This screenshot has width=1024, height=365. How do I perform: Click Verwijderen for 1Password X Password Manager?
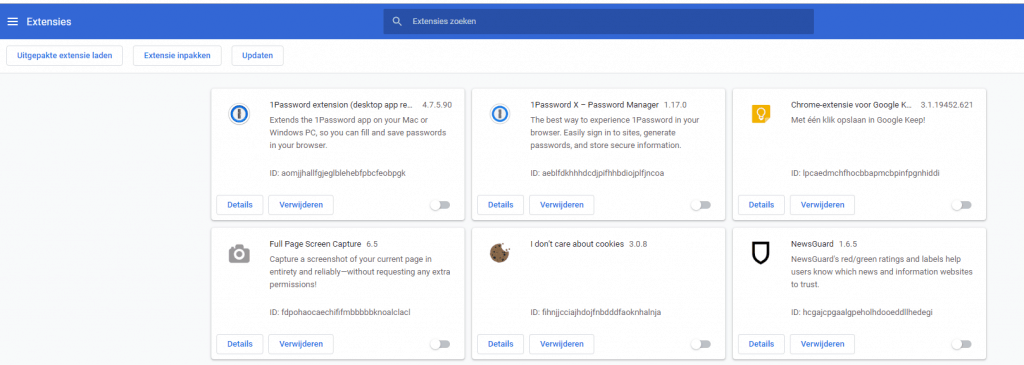point(562,205)
